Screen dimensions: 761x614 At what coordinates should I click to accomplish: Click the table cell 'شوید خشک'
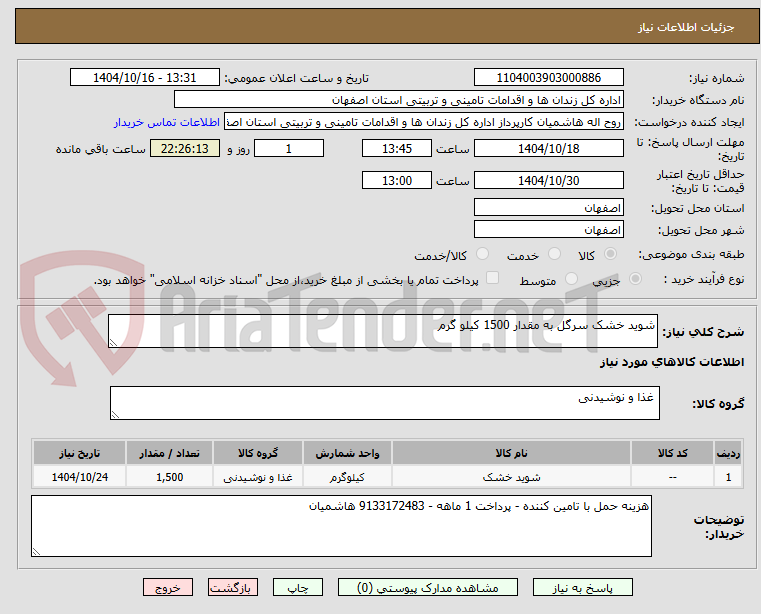[511, 477]
